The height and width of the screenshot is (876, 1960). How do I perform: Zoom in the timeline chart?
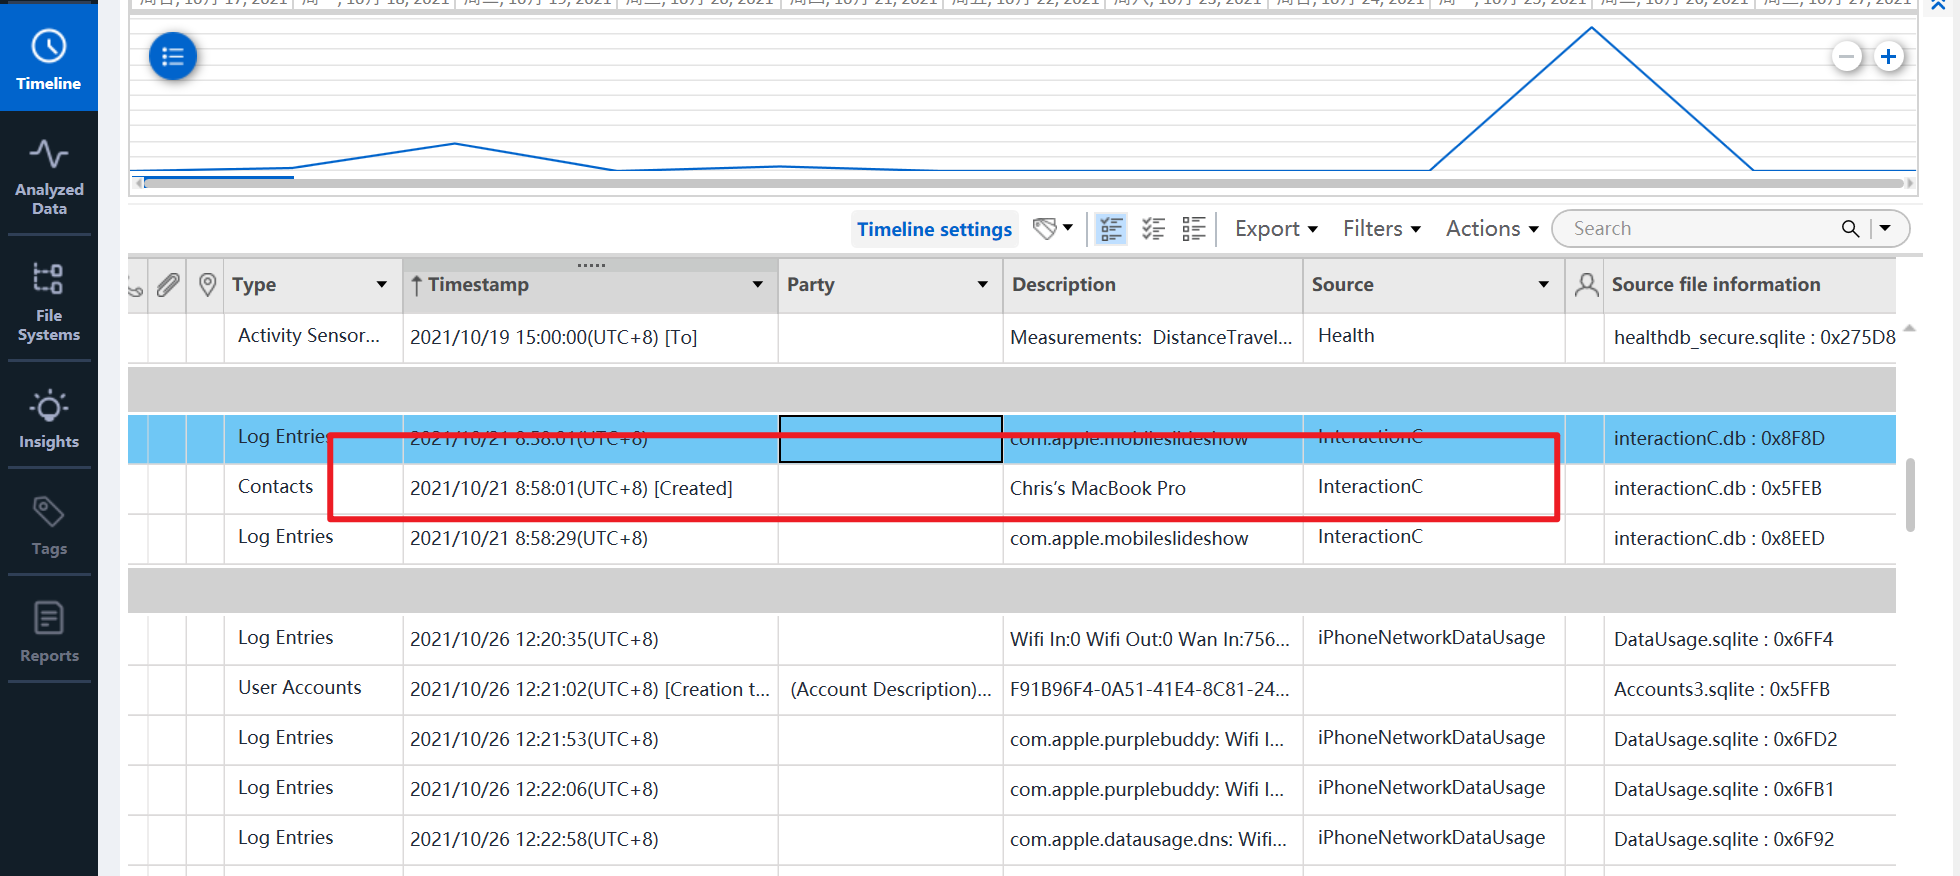click(x=1889, y=57)
